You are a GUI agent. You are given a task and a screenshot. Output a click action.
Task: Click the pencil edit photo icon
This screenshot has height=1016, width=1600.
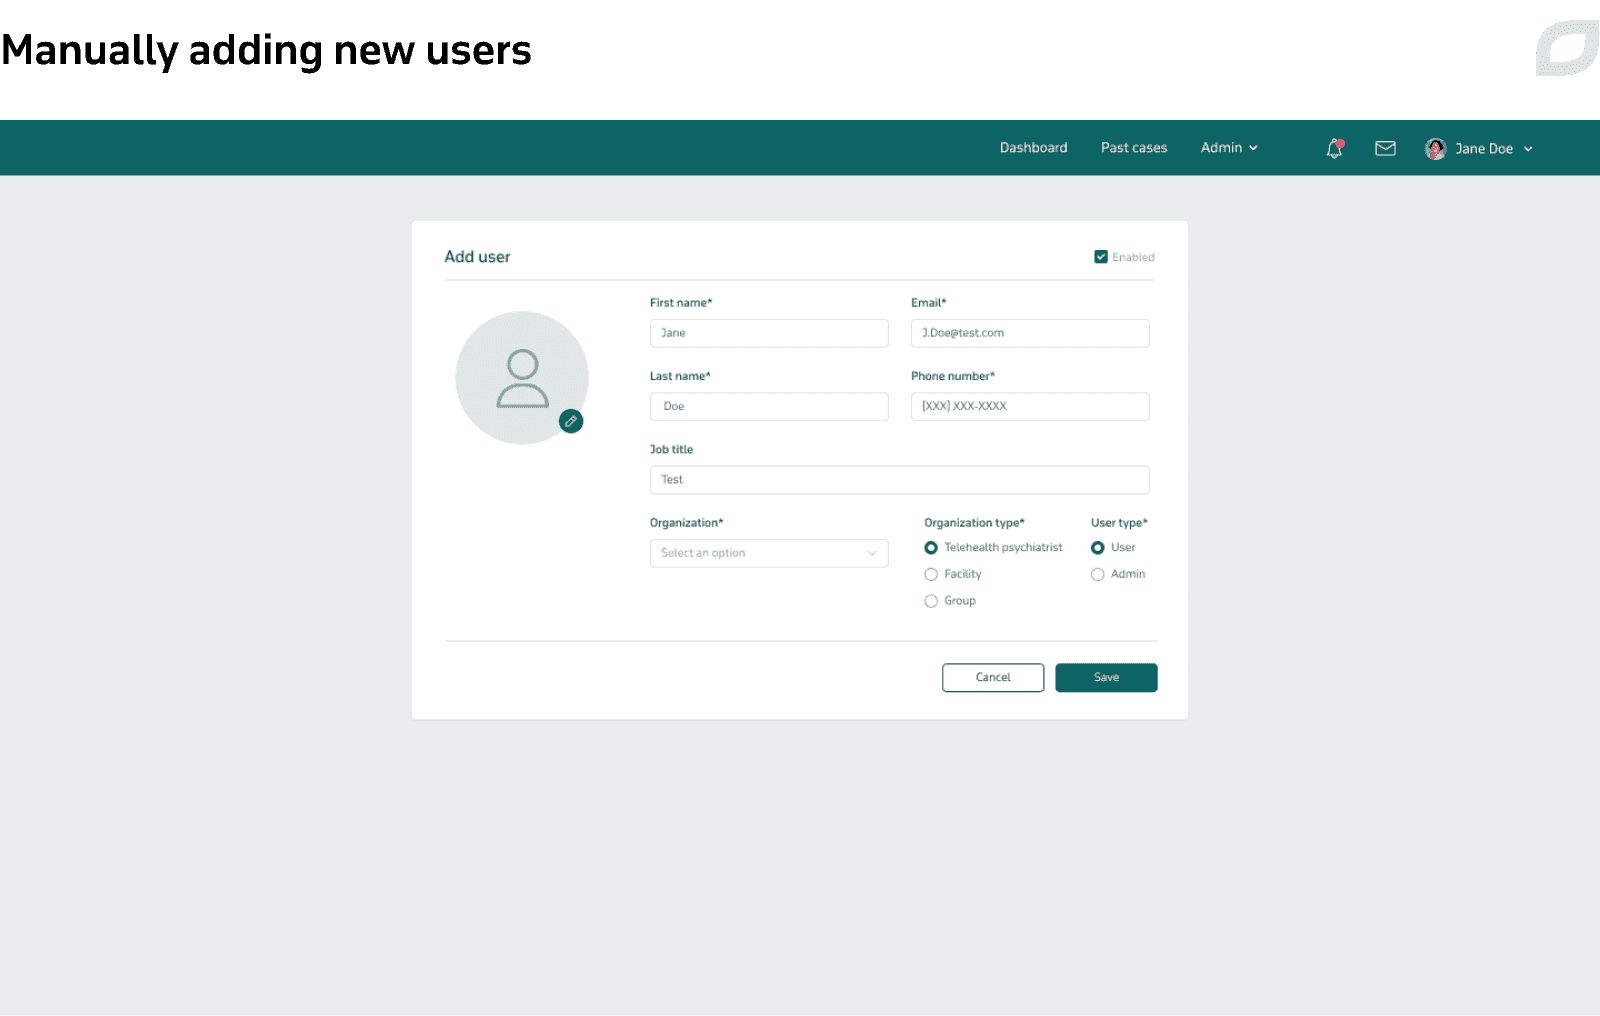tap(571, 421)
